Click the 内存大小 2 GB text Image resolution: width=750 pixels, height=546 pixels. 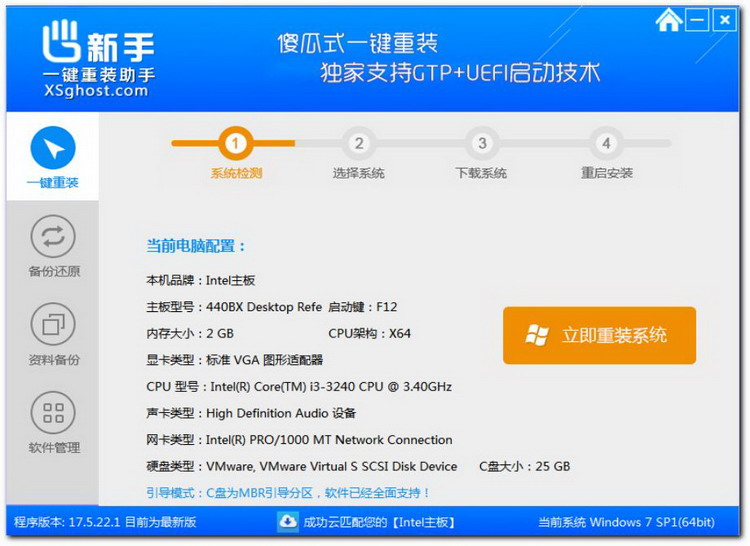(190, 333)
